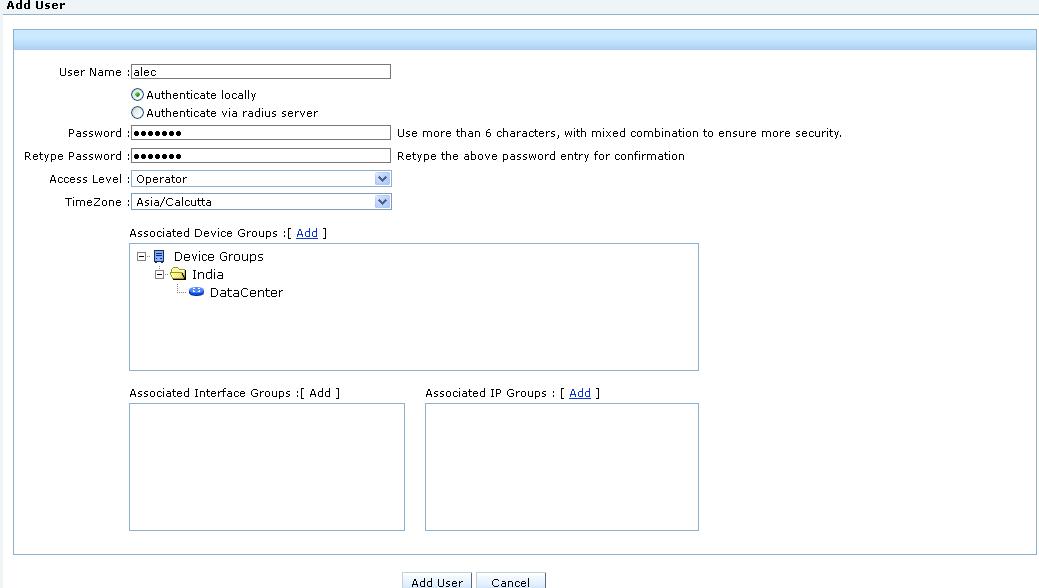The width and height of the screenshot is (1039, 588).
Task: Click into the Password field
Action: [x=260, y=133]
